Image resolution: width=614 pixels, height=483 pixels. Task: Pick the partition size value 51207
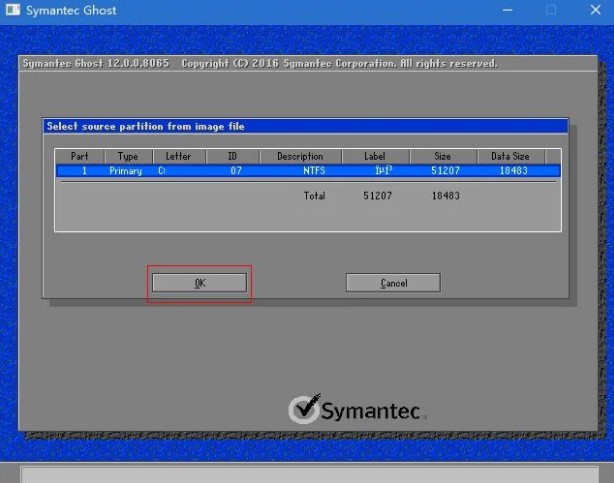(445, 170)
